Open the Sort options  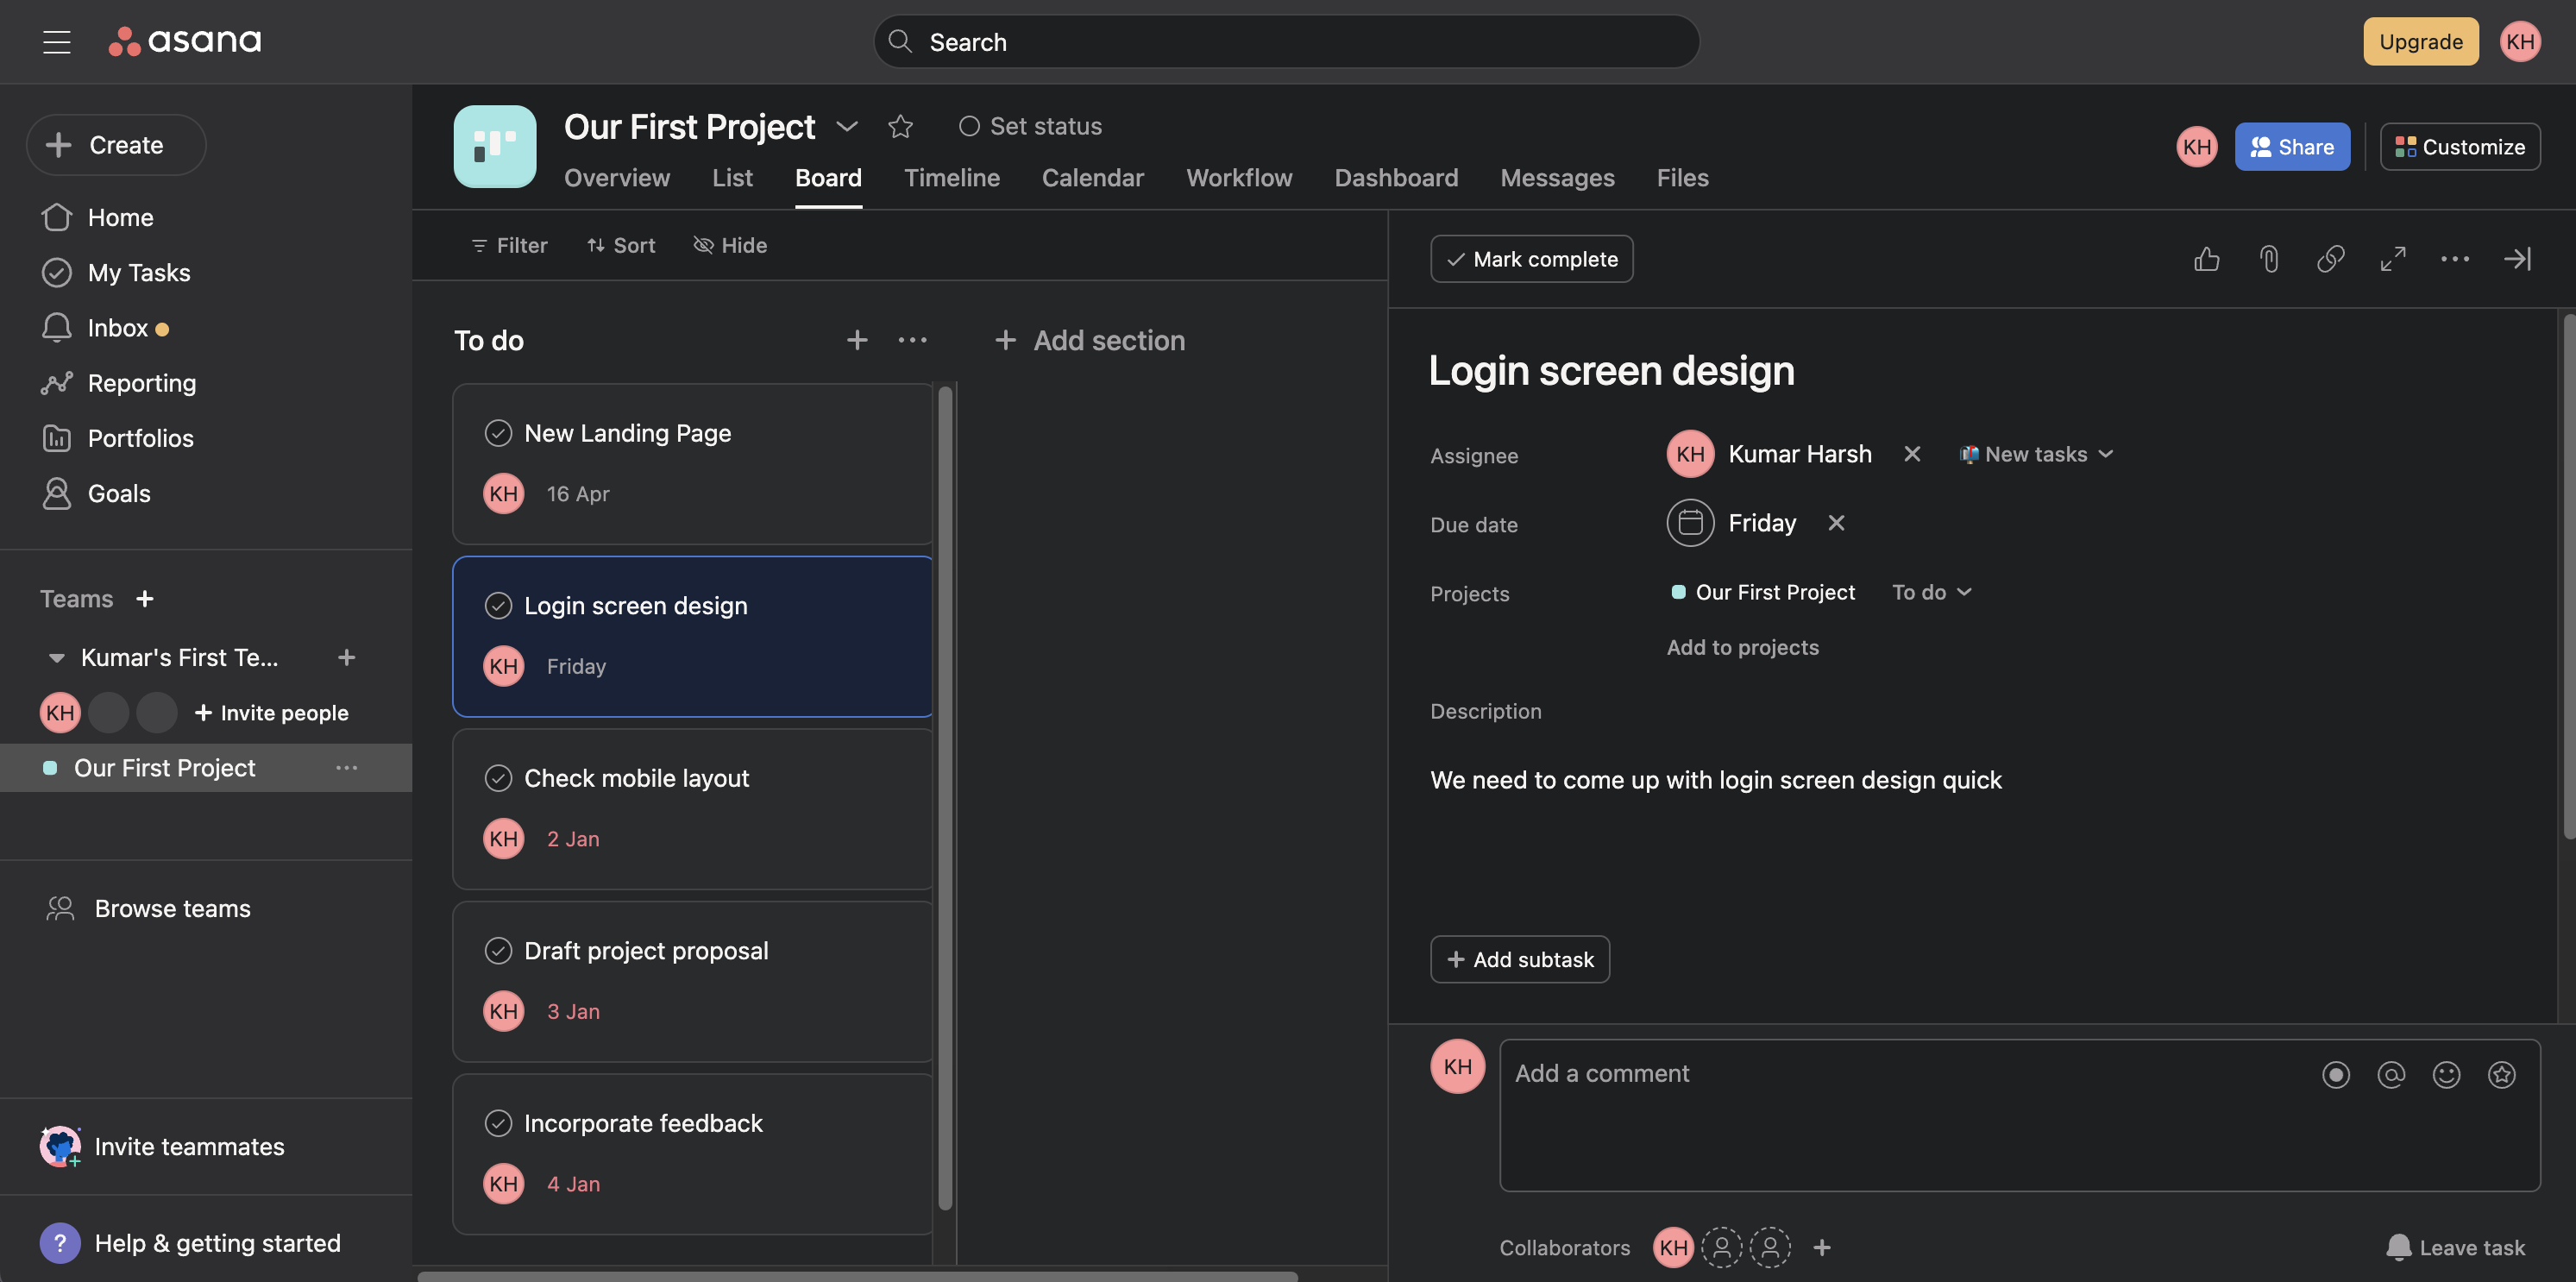tap(621, 245)
